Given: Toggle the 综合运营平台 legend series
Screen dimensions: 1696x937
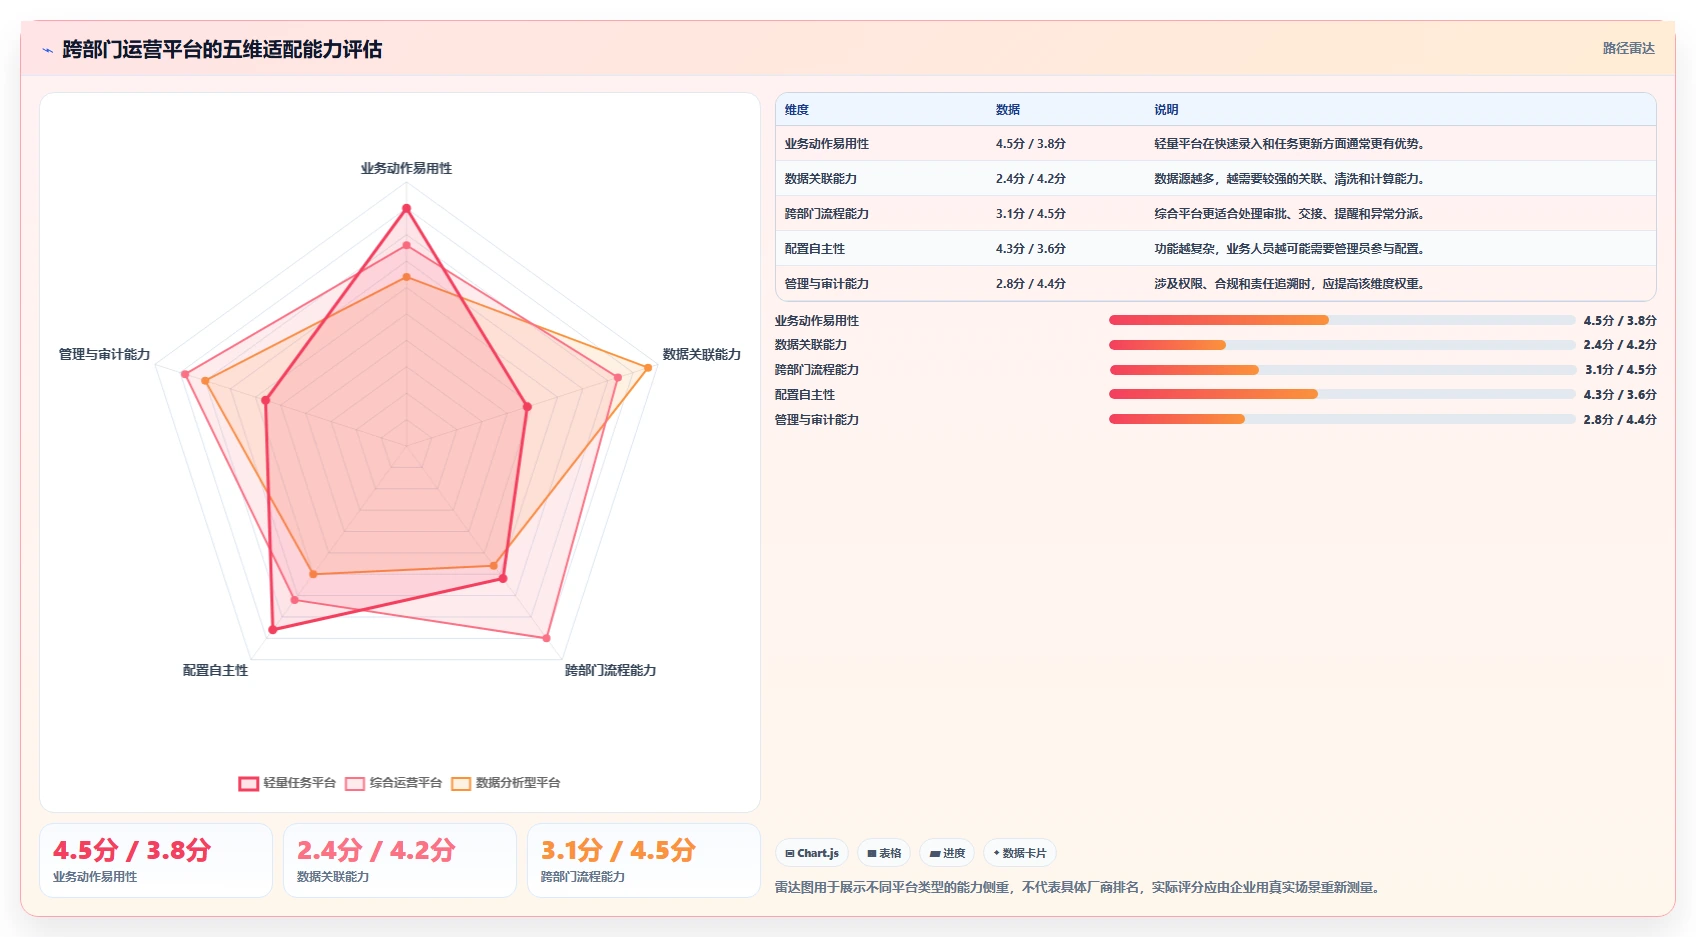Looking at the screenshot, I should [393, 783].
